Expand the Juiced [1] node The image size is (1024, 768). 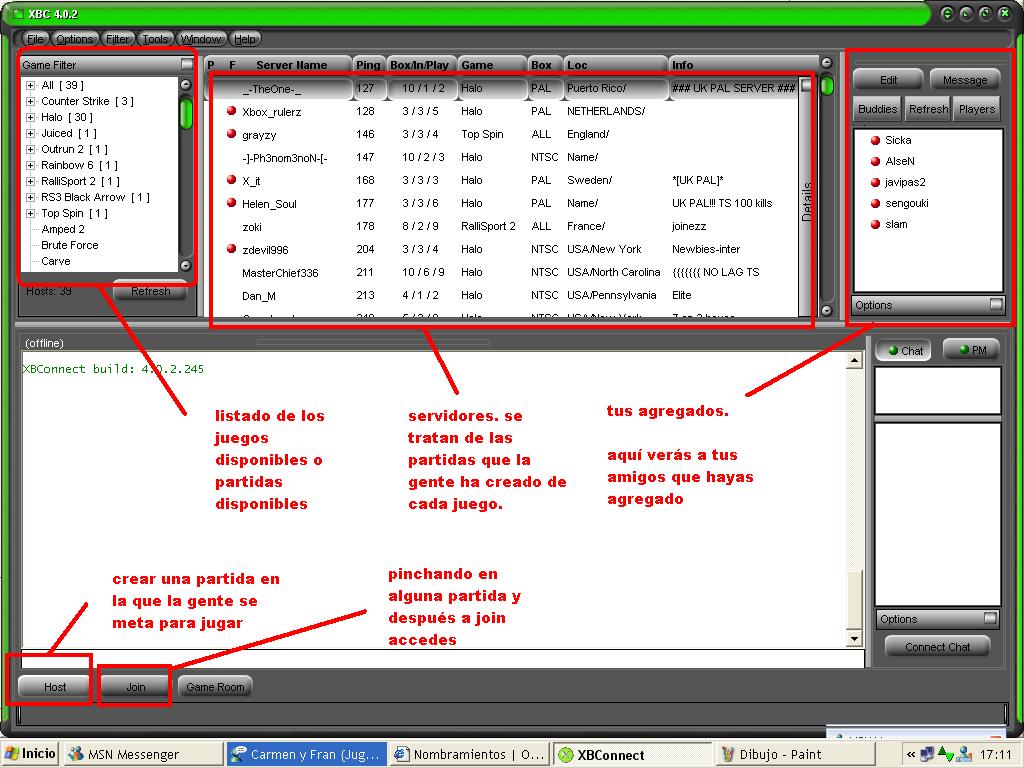30,133
